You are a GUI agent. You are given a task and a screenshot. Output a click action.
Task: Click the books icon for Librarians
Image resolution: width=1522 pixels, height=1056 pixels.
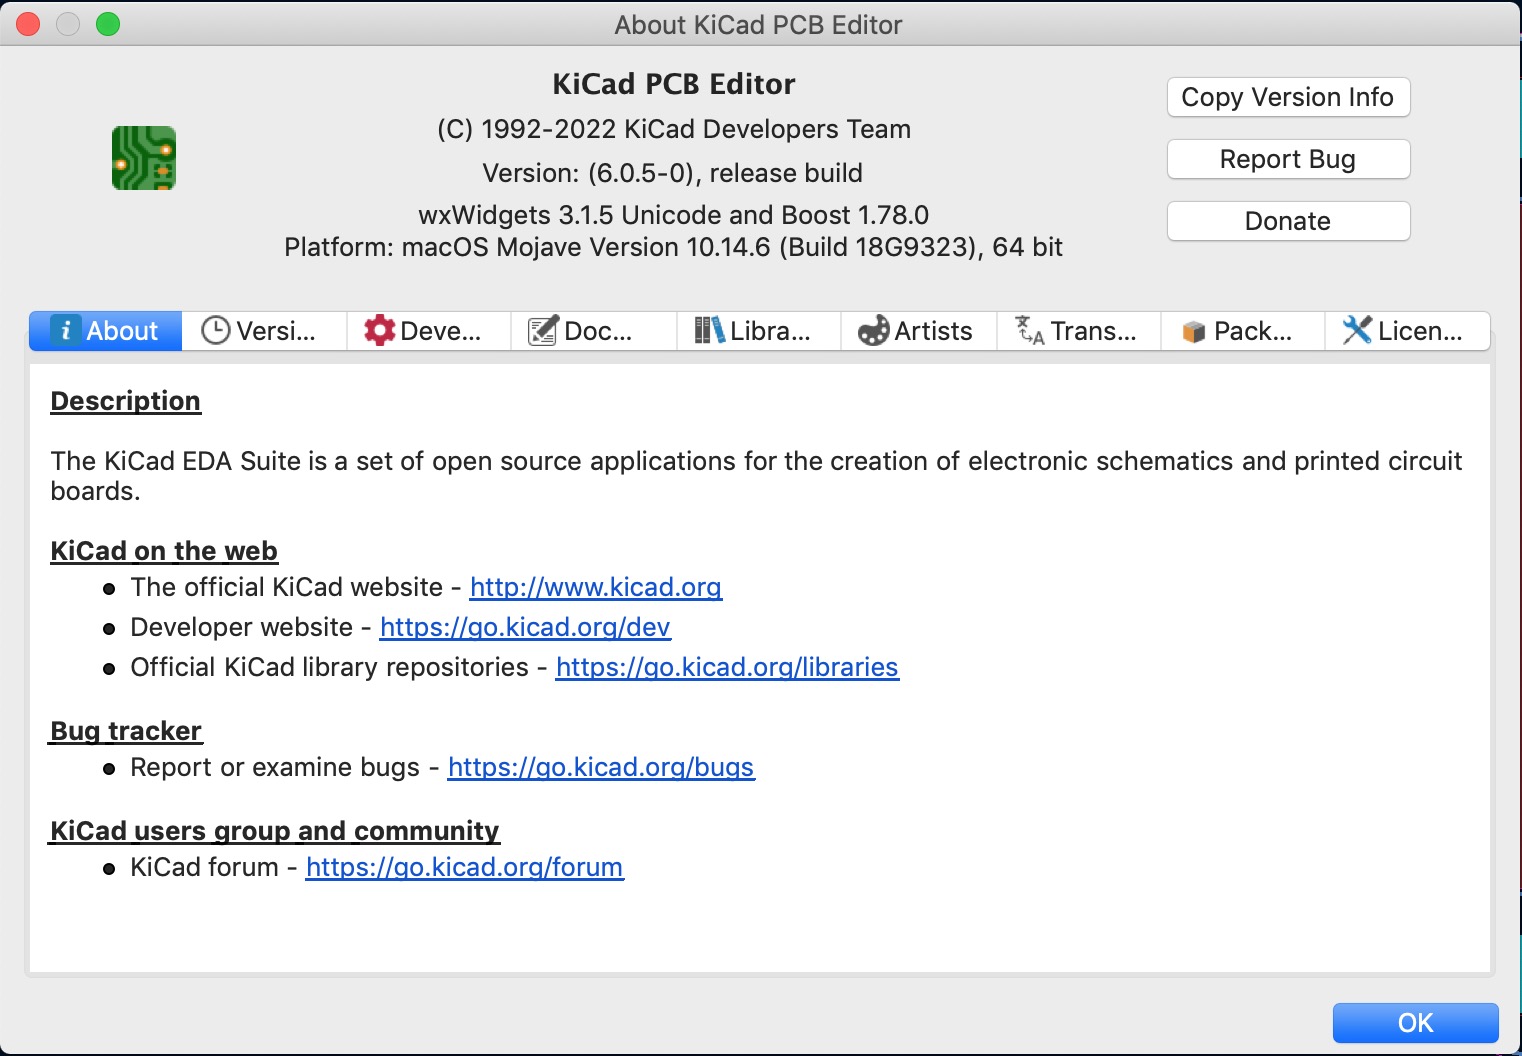pyautogui.click(x=709, y=330)
